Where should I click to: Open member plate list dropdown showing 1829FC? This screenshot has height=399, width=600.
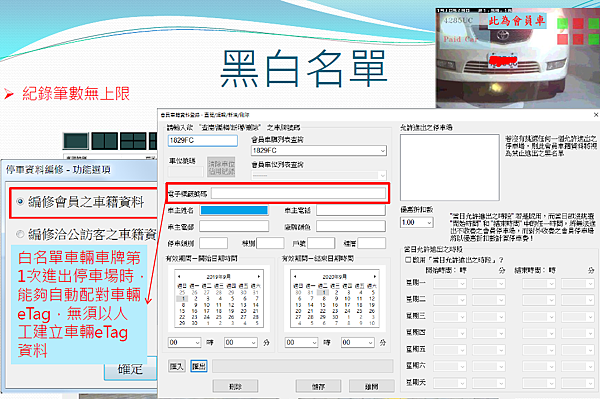pos(319,151)
